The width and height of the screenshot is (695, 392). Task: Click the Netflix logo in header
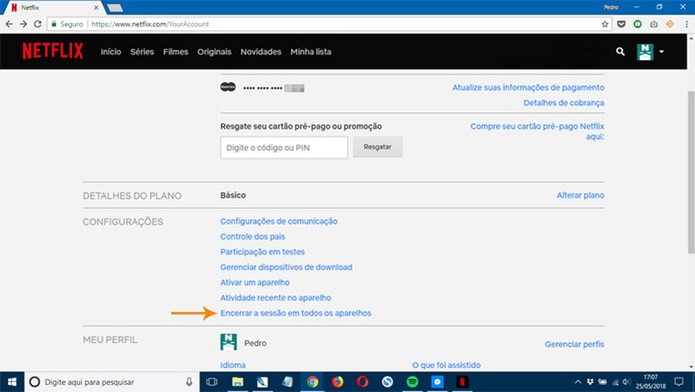[53, 51]
